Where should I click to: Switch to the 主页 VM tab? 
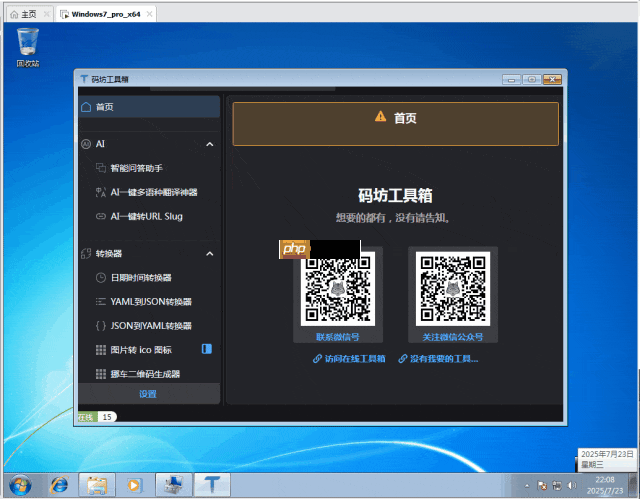[x=29, y=14]
